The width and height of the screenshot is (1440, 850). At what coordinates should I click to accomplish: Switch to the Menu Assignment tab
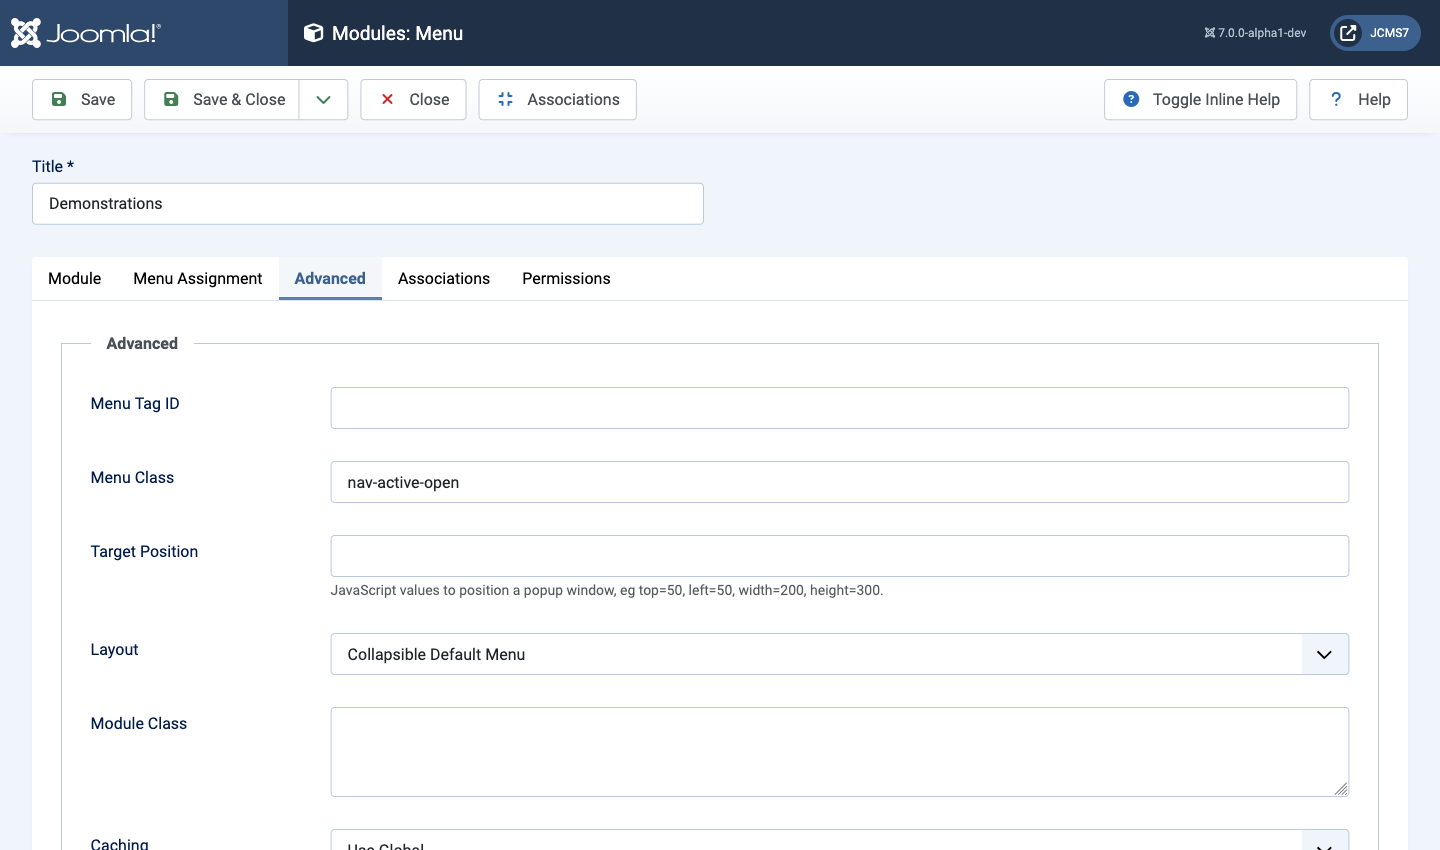coord(198,279)
